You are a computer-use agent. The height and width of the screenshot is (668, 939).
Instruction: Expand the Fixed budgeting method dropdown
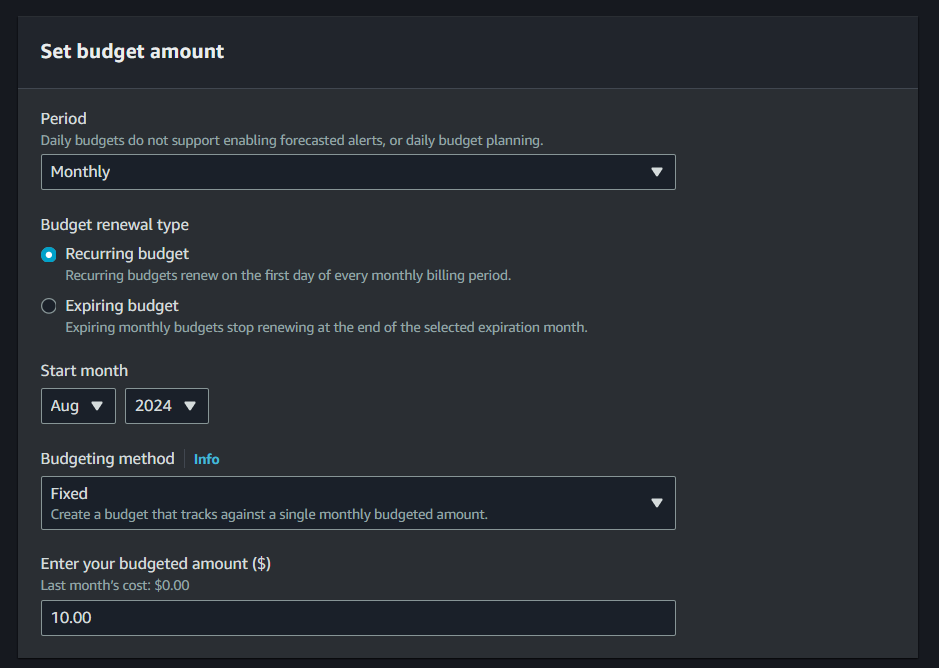pos(357,503)
